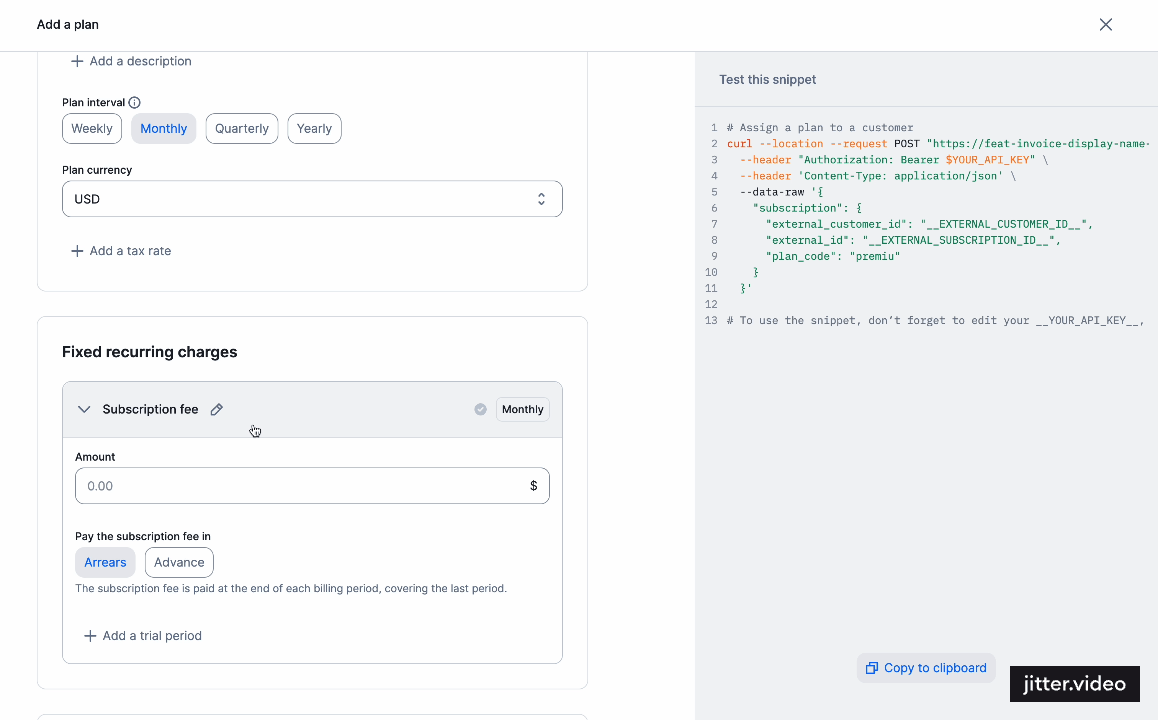Screen dimensions: 1158x720
Task: Close the Add a plan dialog
Action: coord(1106,24)
